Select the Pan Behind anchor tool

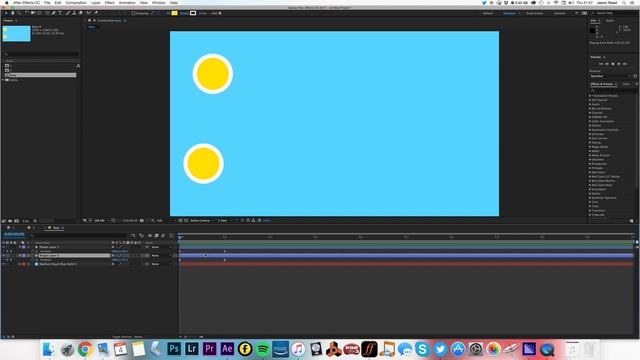(x=40, y=13)
